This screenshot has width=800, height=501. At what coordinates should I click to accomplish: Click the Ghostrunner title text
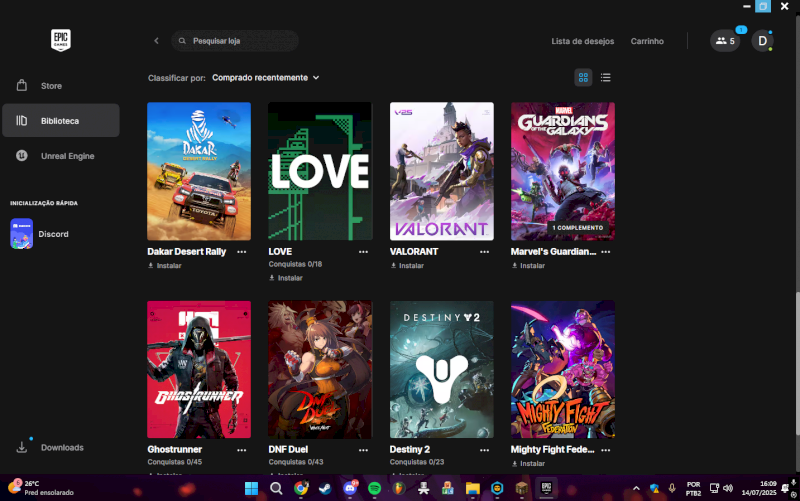(x=174, y=449)
